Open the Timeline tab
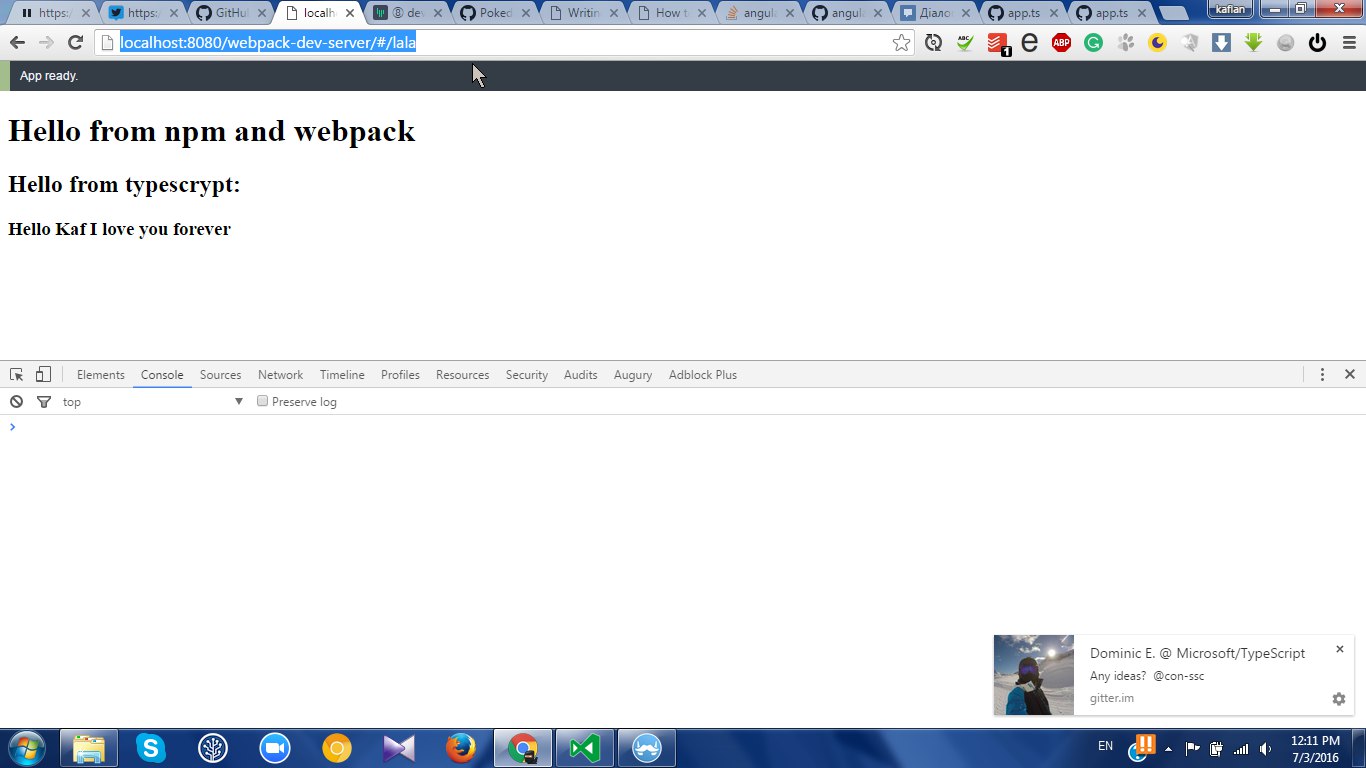The image size is (1366, 768). (x=342, y=375)
